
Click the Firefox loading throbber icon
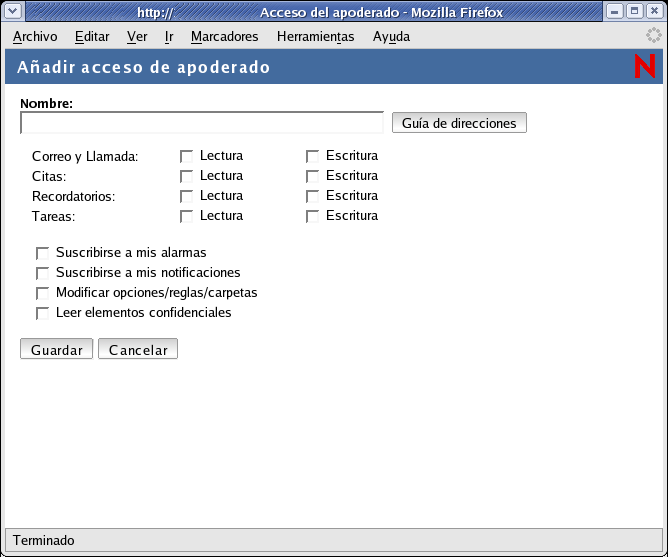[654, 36]
